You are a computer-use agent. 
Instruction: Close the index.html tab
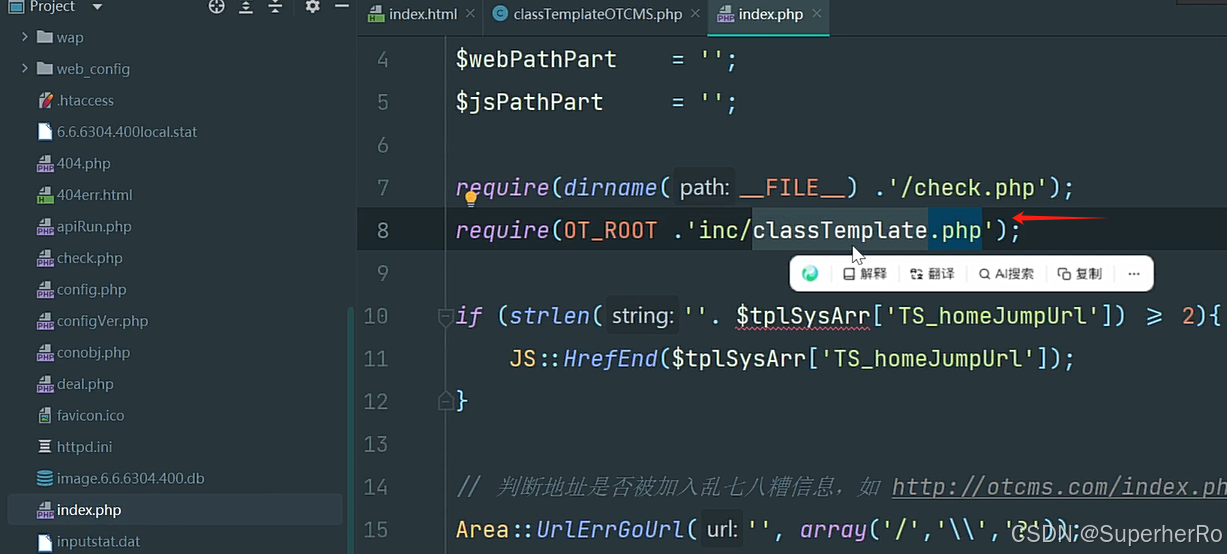point(471,14)
